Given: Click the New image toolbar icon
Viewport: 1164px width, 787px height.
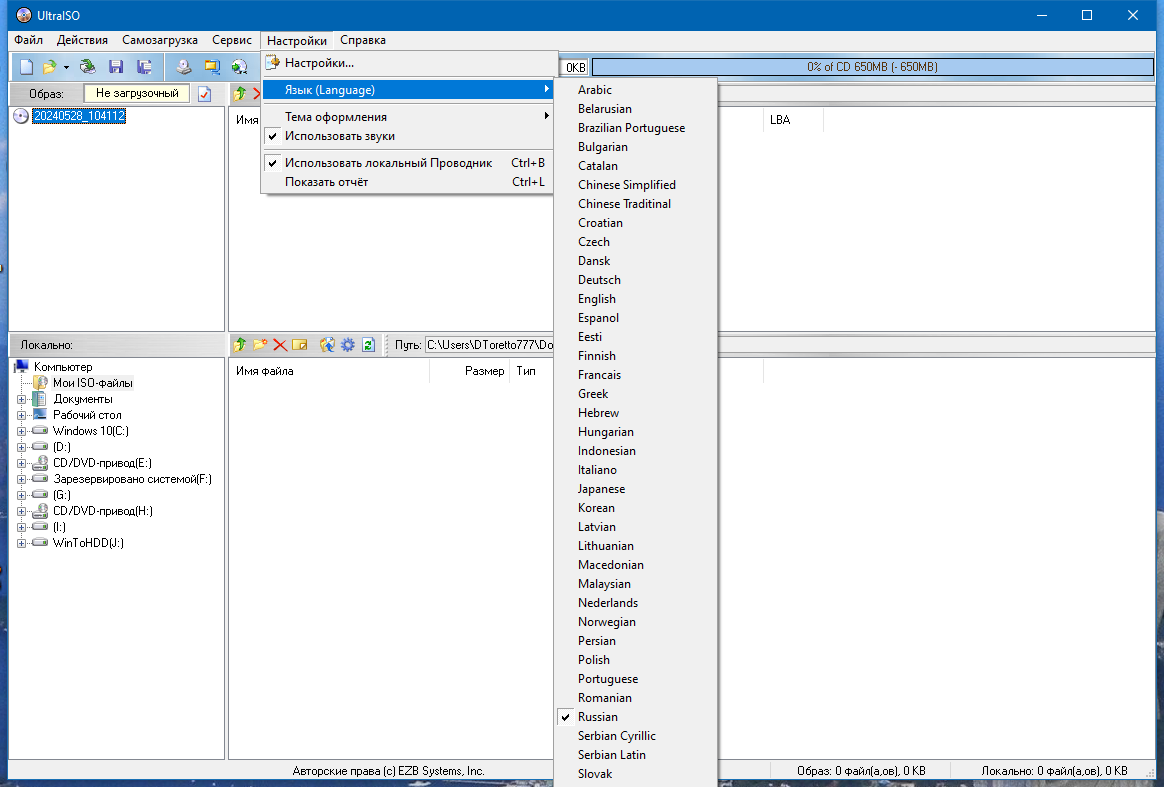Looking at the screenshot, I should (27, 68).
